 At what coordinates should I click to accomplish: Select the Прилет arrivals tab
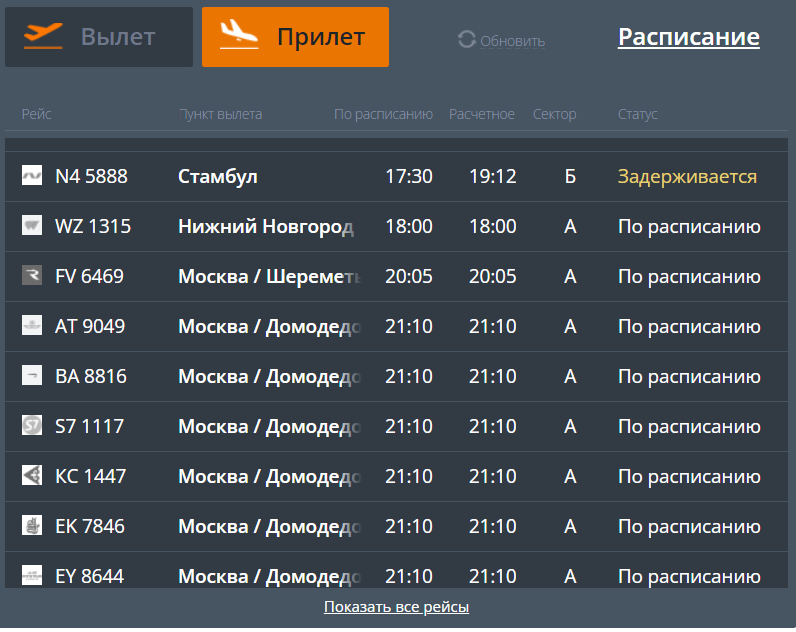click(x=295, y=37)
